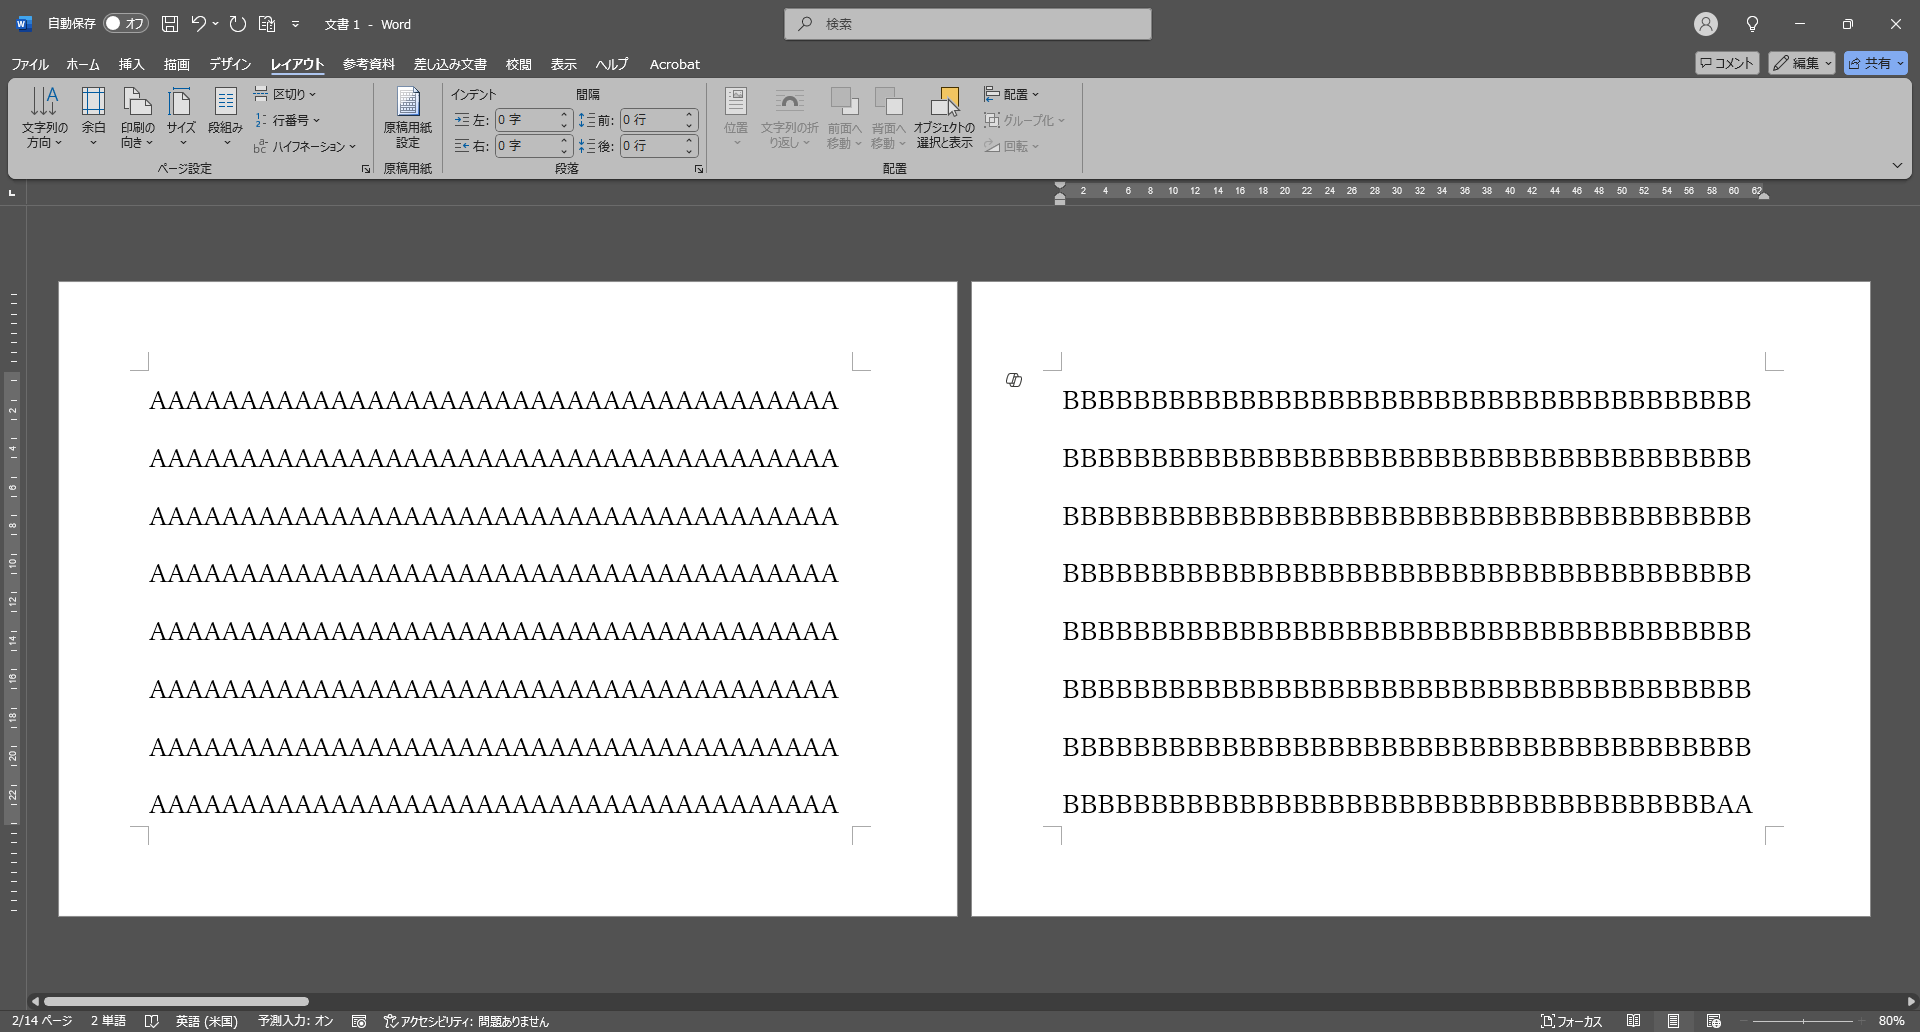Change 文字列の方向 text direction

coord(44,117)
